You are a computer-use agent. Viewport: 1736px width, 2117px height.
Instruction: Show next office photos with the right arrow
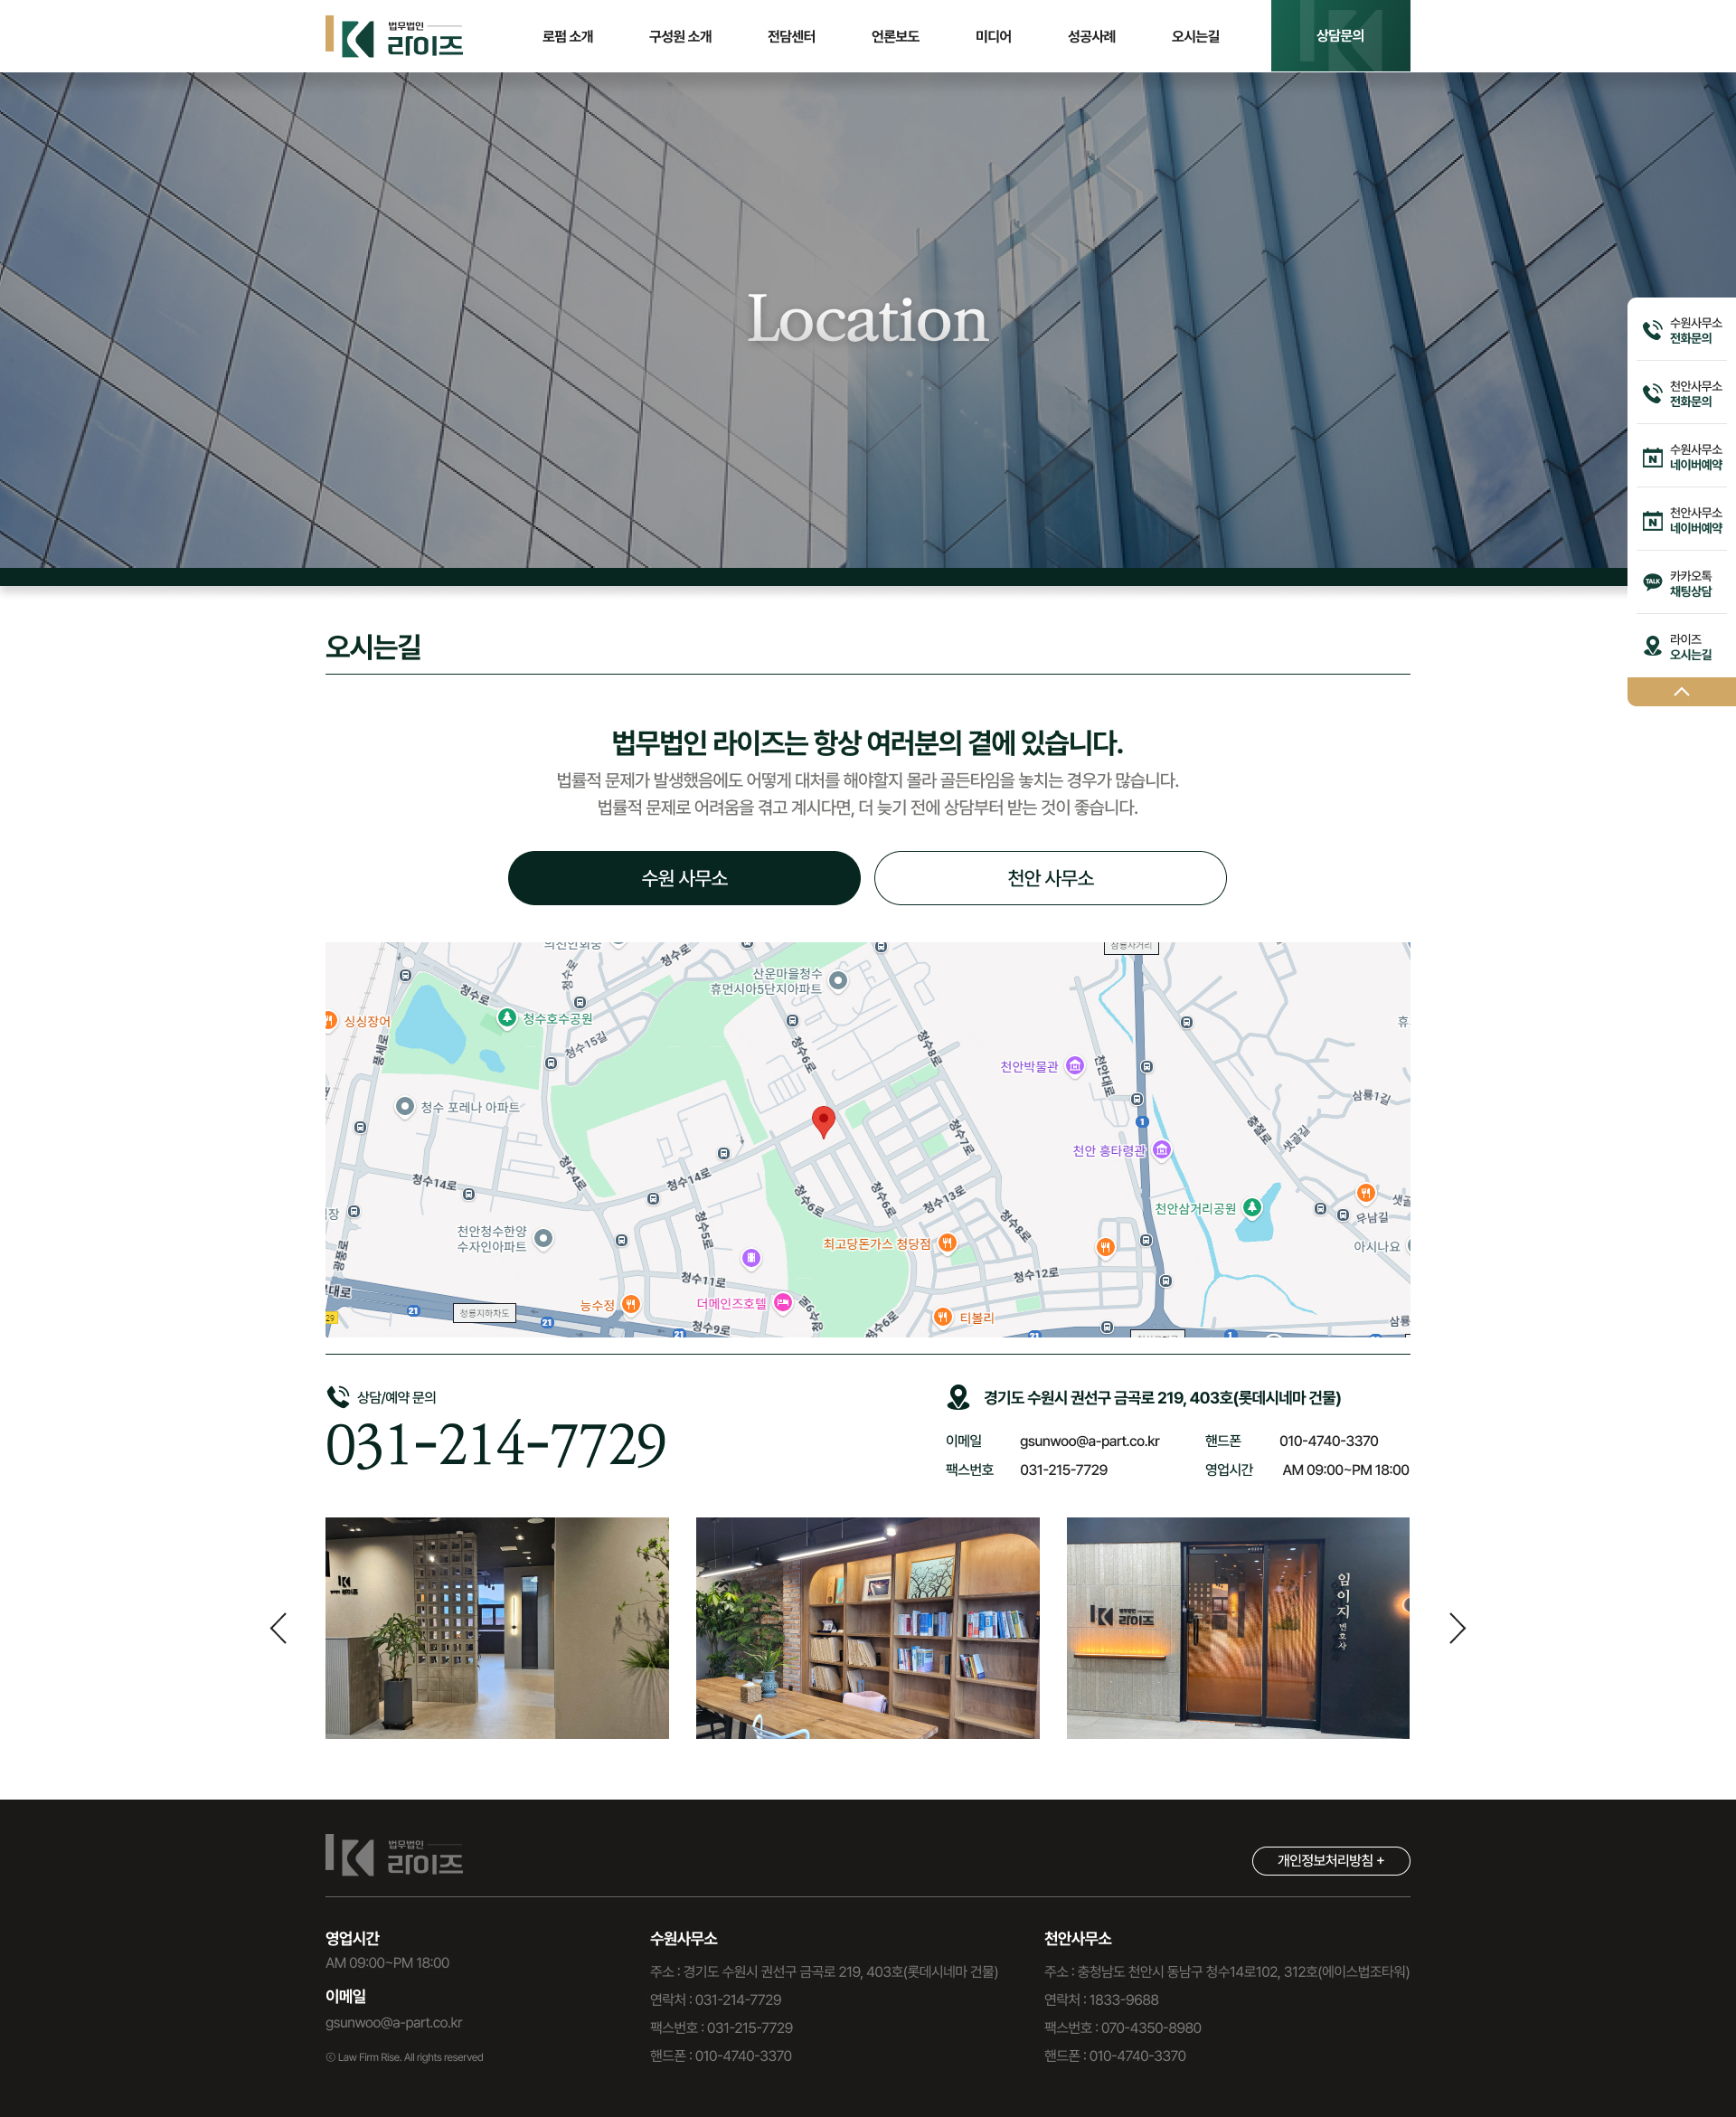pos(1457,1627)
